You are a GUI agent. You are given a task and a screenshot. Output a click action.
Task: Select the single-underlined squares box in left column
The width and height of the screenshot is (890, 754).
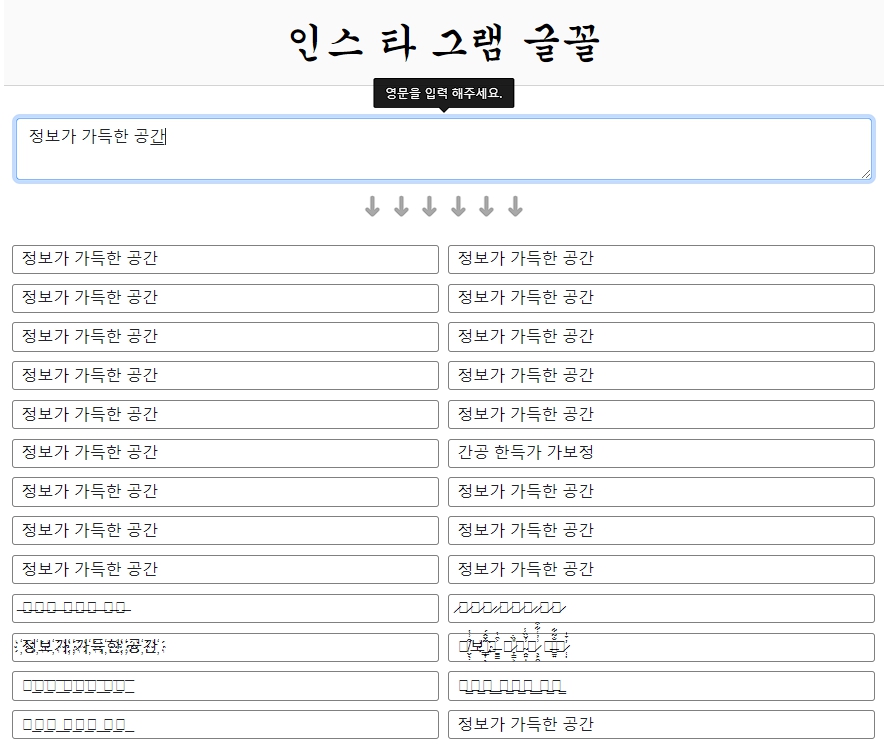click(225, 724)
